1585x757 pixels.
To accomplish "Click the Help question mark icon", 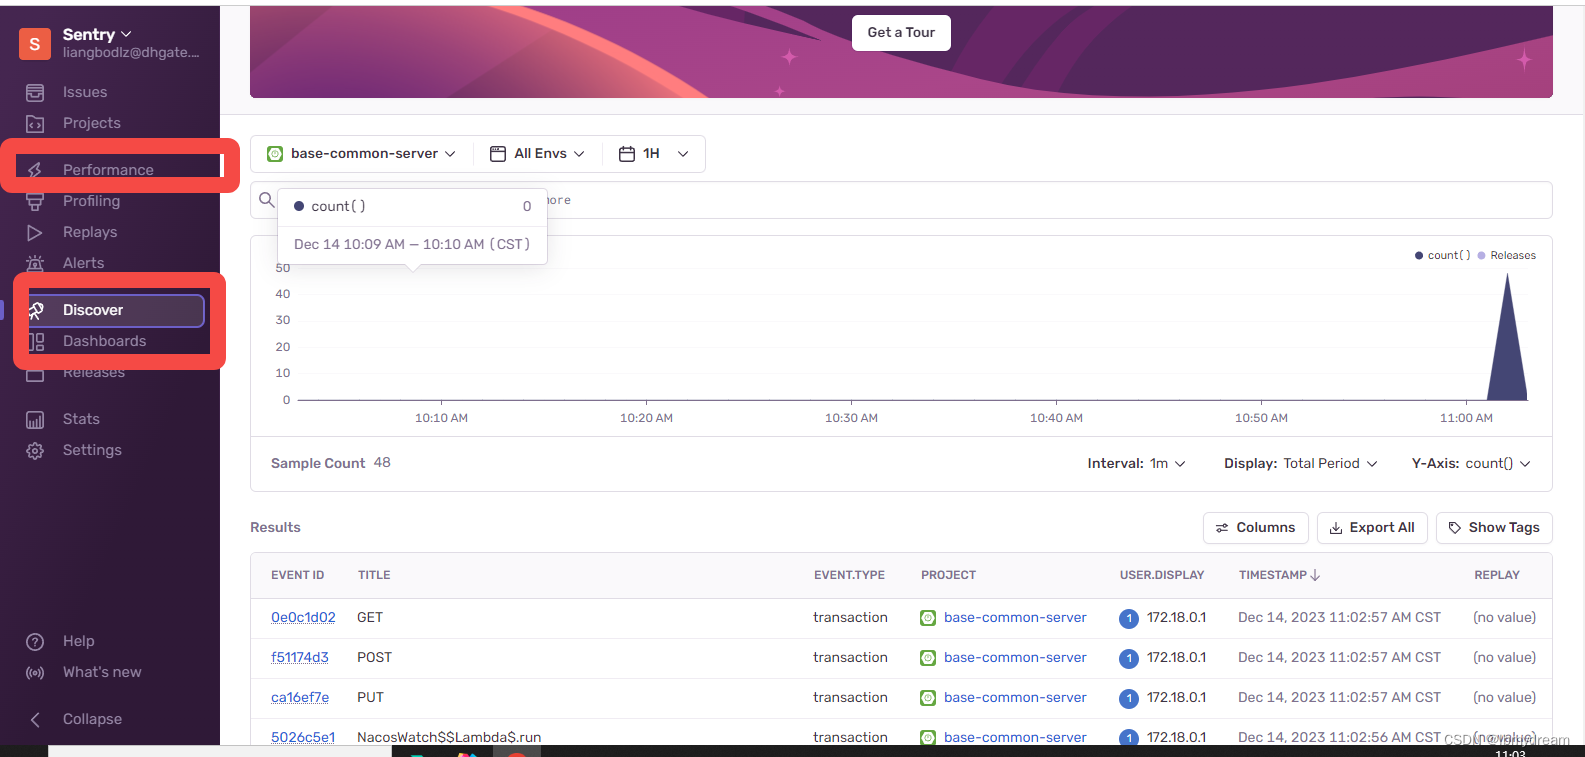I will (35, 642).
